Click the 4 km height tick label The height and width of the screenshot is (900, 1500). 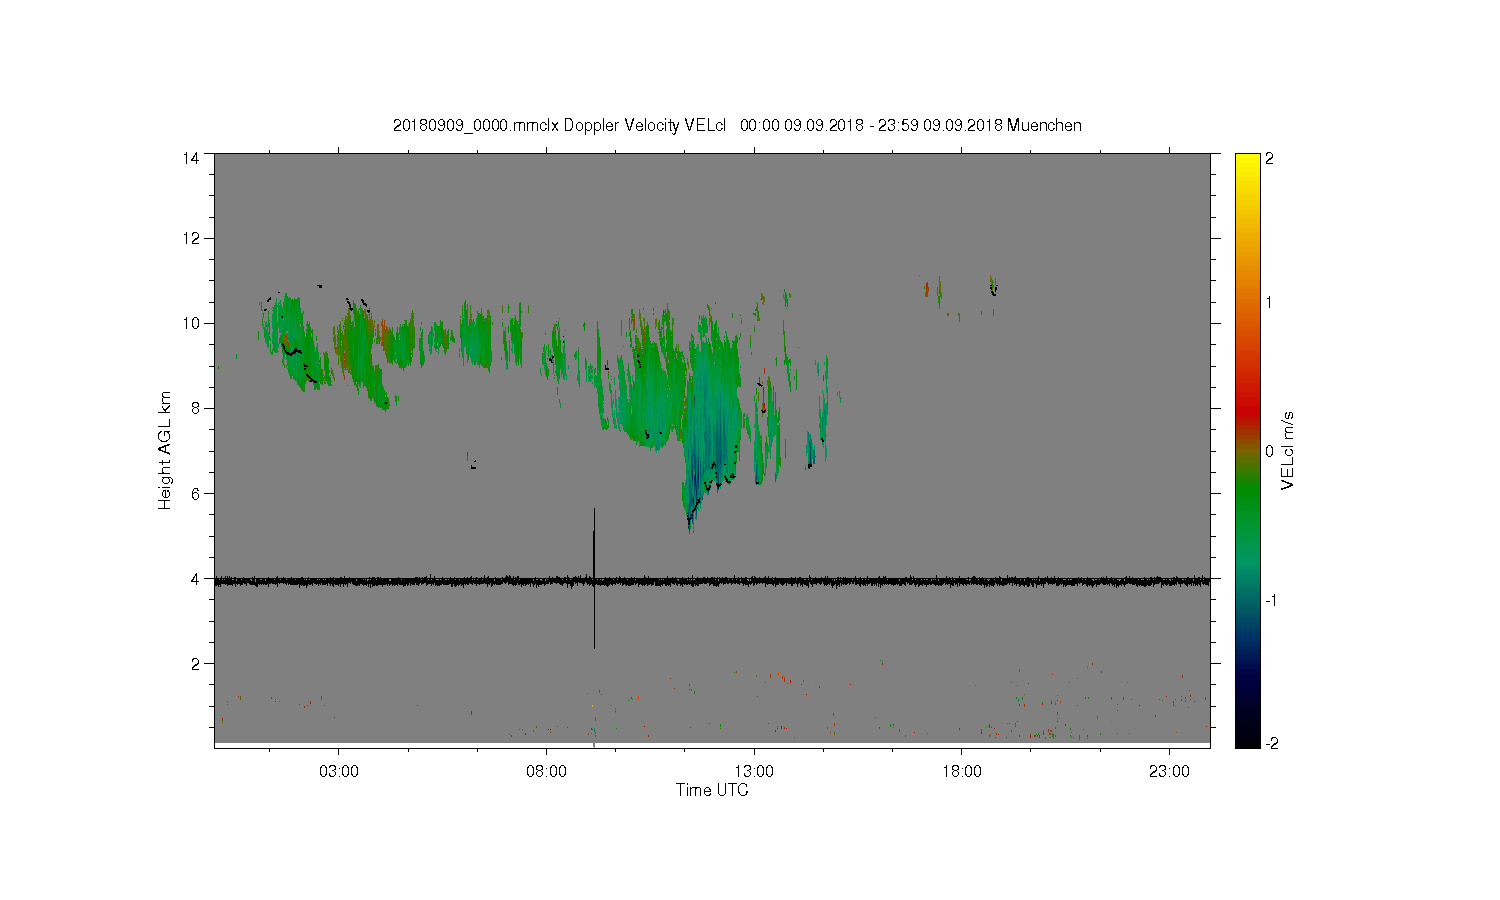[195, 578]
